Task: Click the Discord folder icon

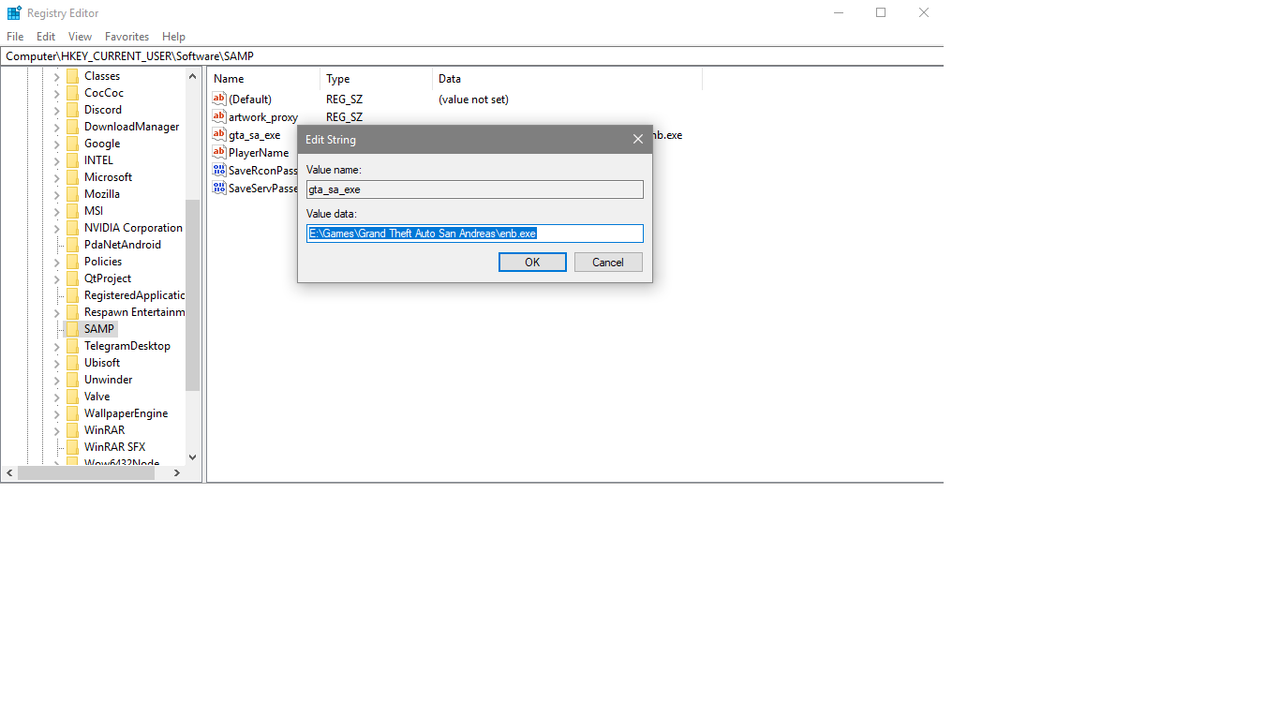Action: click(x=73, y=110)
